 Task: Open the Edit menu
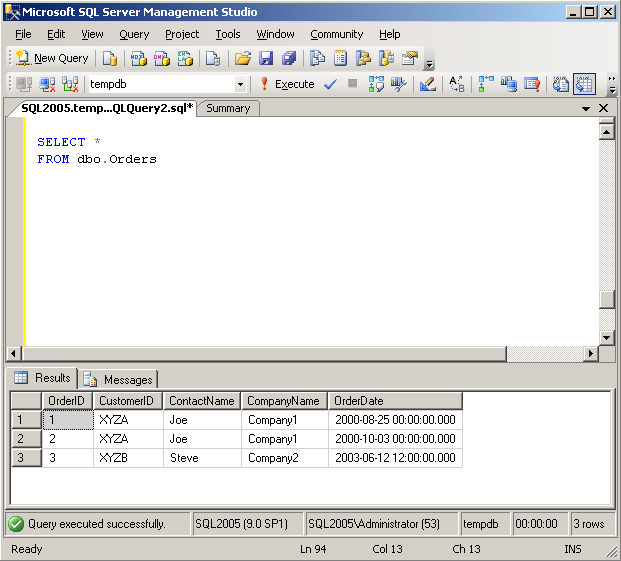pos(56,34)
